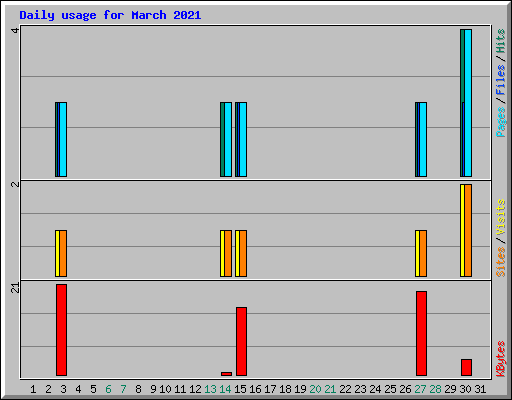Screen dimensions: 512x400
Task: Click day label "10" on the x-axis
Action: (165, 389)
